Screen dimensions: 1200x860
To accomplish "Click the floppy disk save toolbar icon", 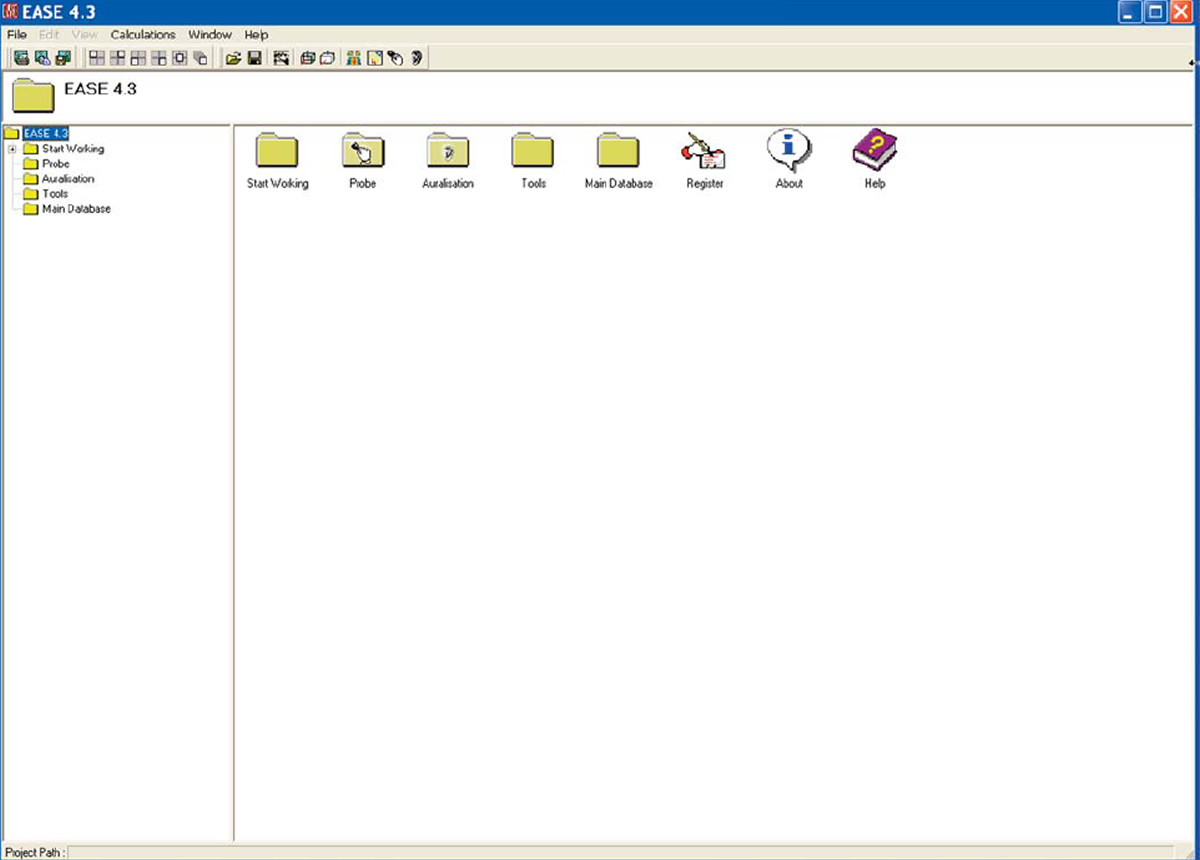I will tap(254, 58).
